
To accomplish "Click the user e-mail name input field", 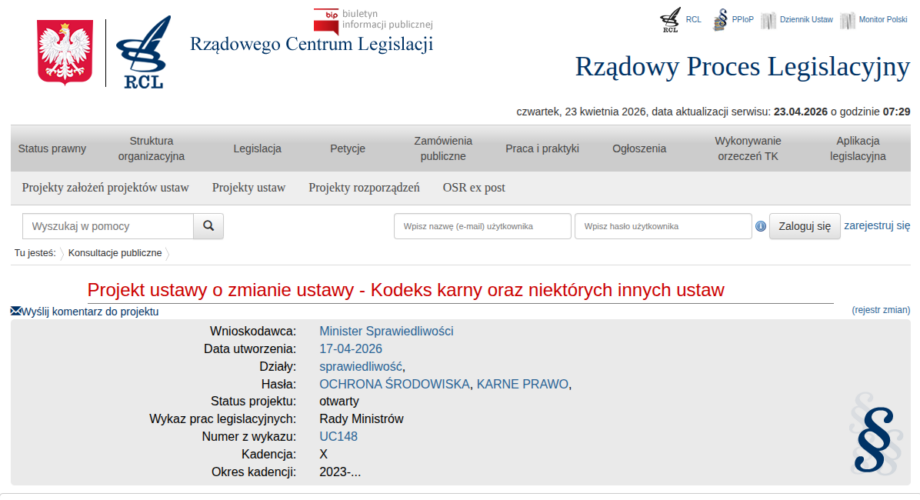I will [482, 227].
